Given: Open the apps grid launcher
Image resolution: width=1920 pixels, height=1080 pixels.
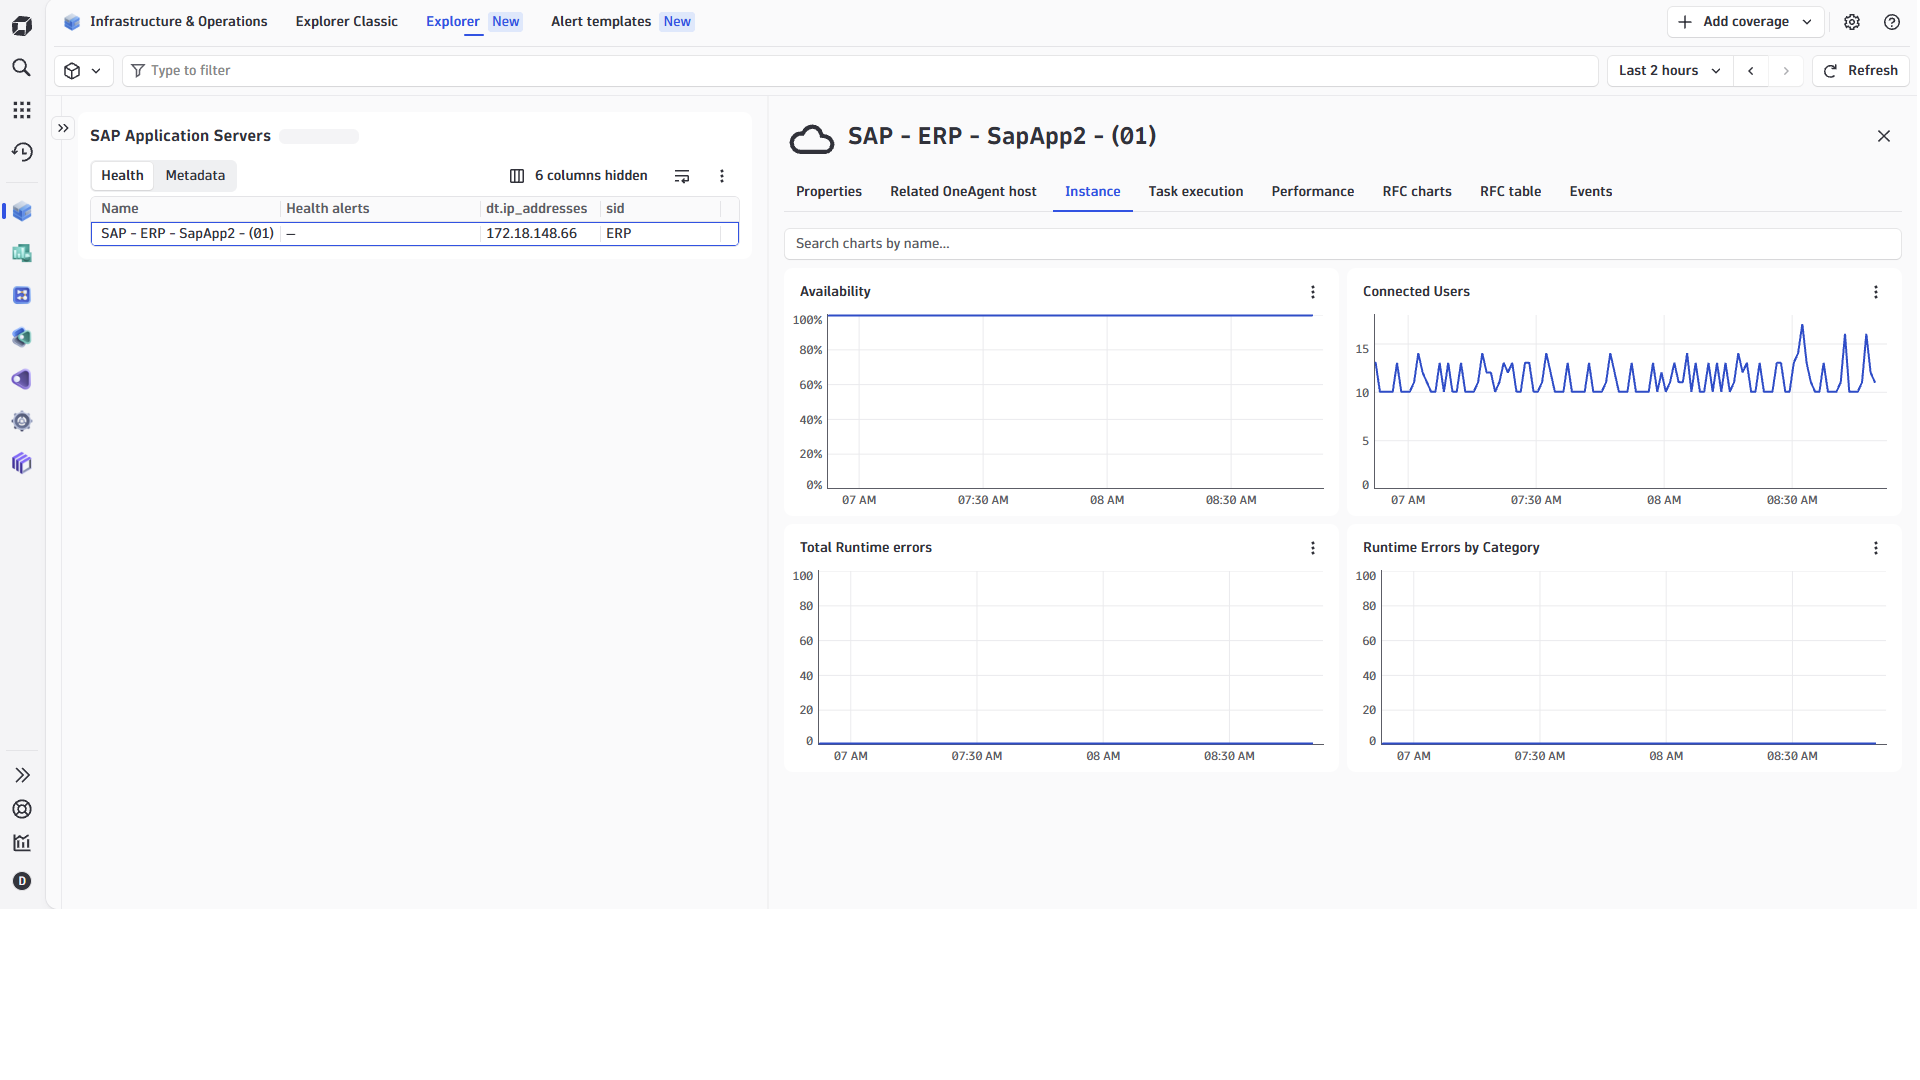Looking at the screenshot, I should click(22, 110).
